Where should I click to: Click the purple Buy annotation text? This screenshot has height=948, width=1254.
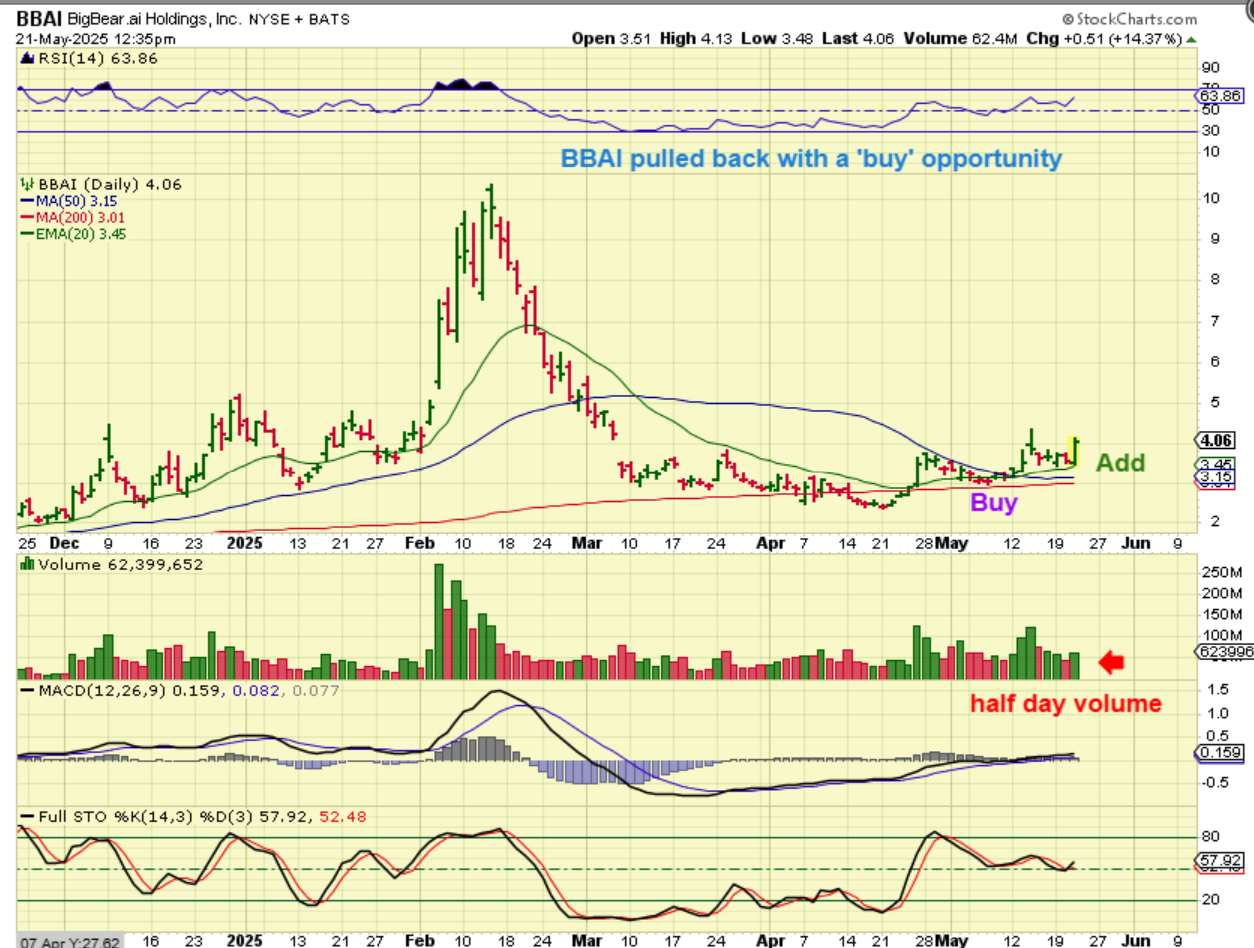(994, 503)
